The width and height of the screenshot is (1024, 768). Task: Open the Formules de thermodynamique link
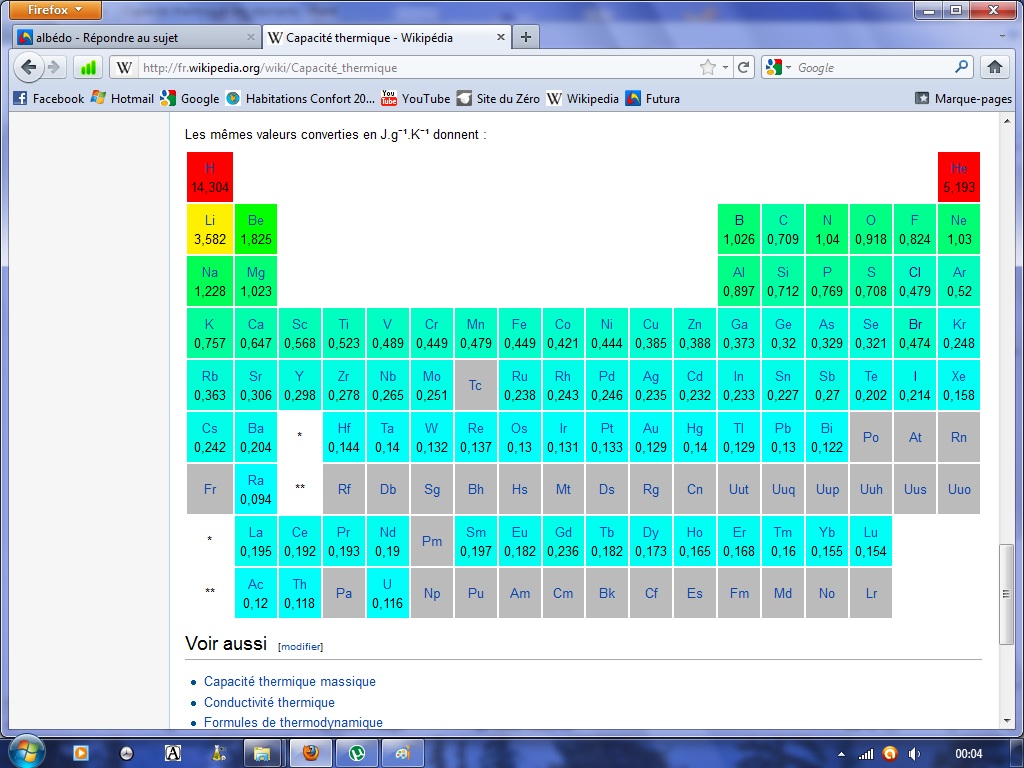pos(293,722)
